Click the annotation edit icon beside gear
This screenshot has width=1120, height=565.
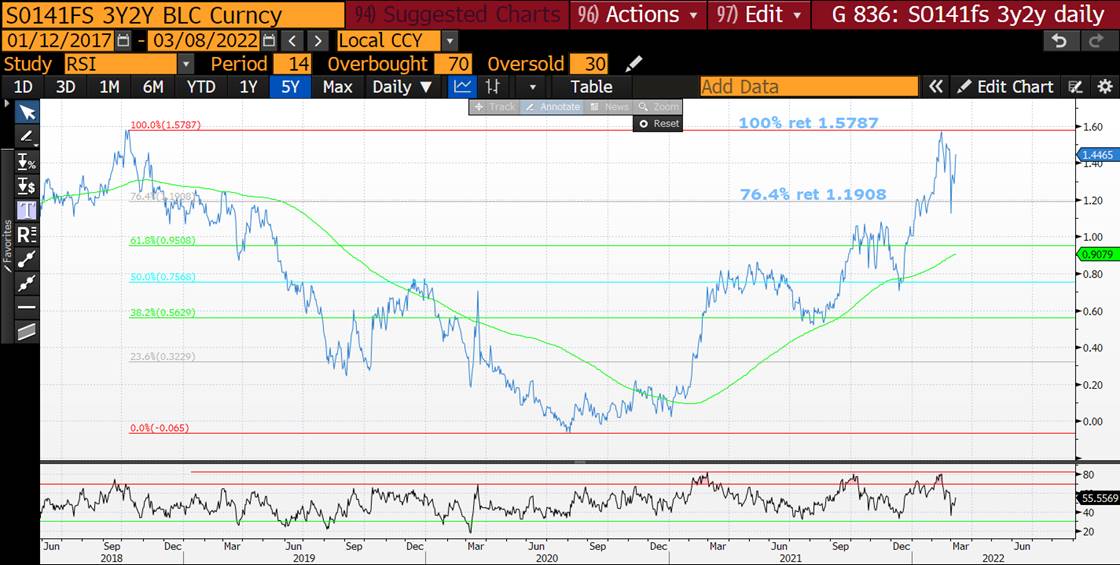tap(1075, 87)
